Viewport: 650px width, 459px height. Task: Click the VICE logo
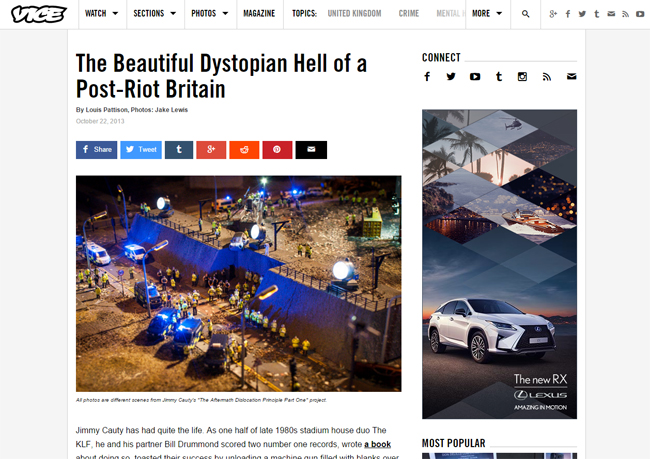coord(39,14)
